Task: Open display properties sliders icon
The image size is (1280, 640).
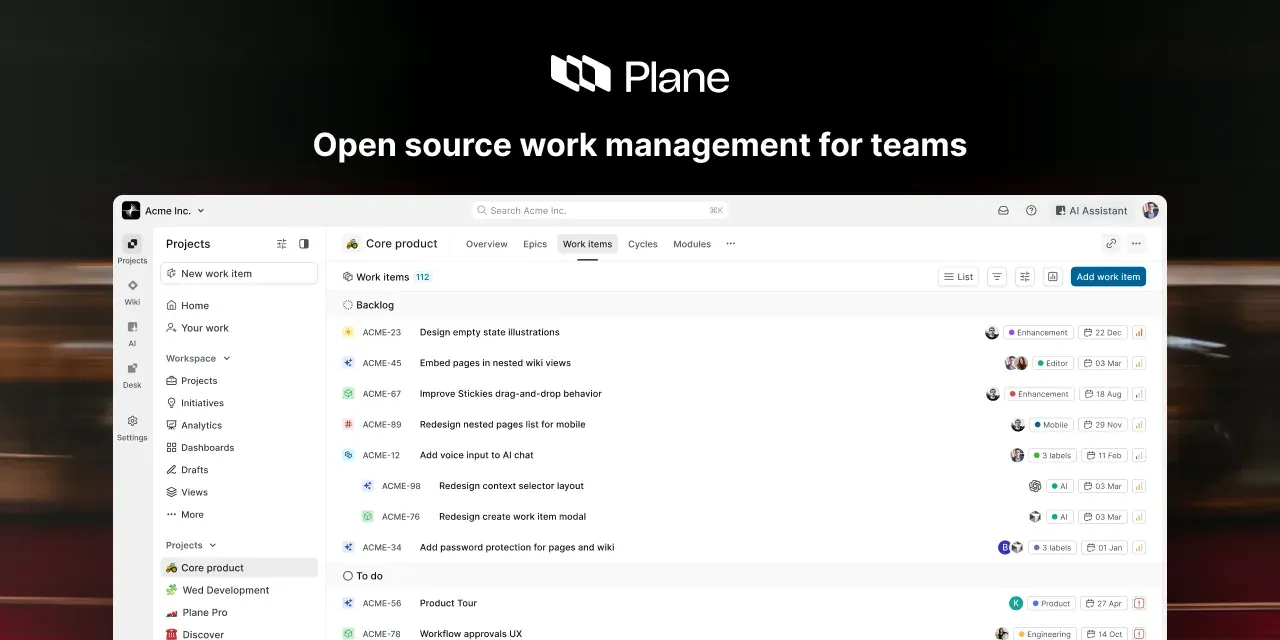Action: click(x=1025, y=277)
